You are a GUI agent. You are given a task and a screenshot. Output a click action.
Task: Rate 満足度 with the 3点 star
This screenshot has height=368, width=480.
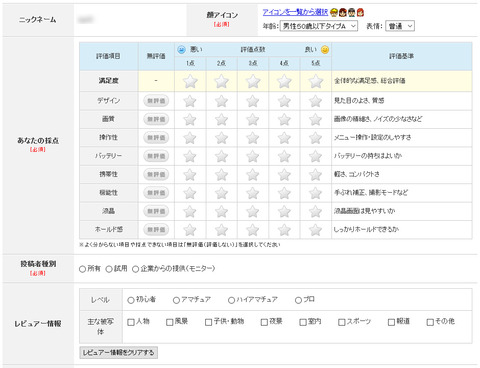click(253, 81)
